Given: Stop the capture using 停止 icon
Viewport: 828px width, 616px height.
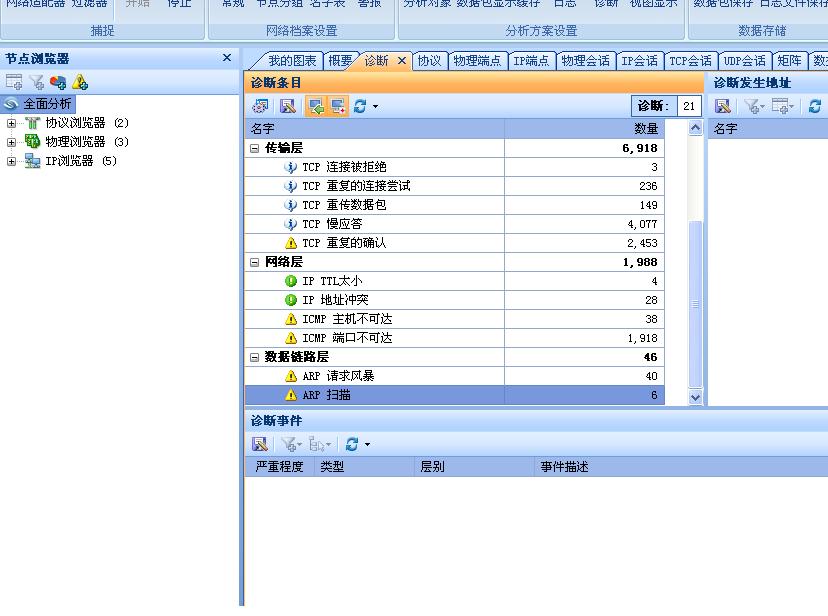Looking at the screenshot, I should click(x=179, y=5).
